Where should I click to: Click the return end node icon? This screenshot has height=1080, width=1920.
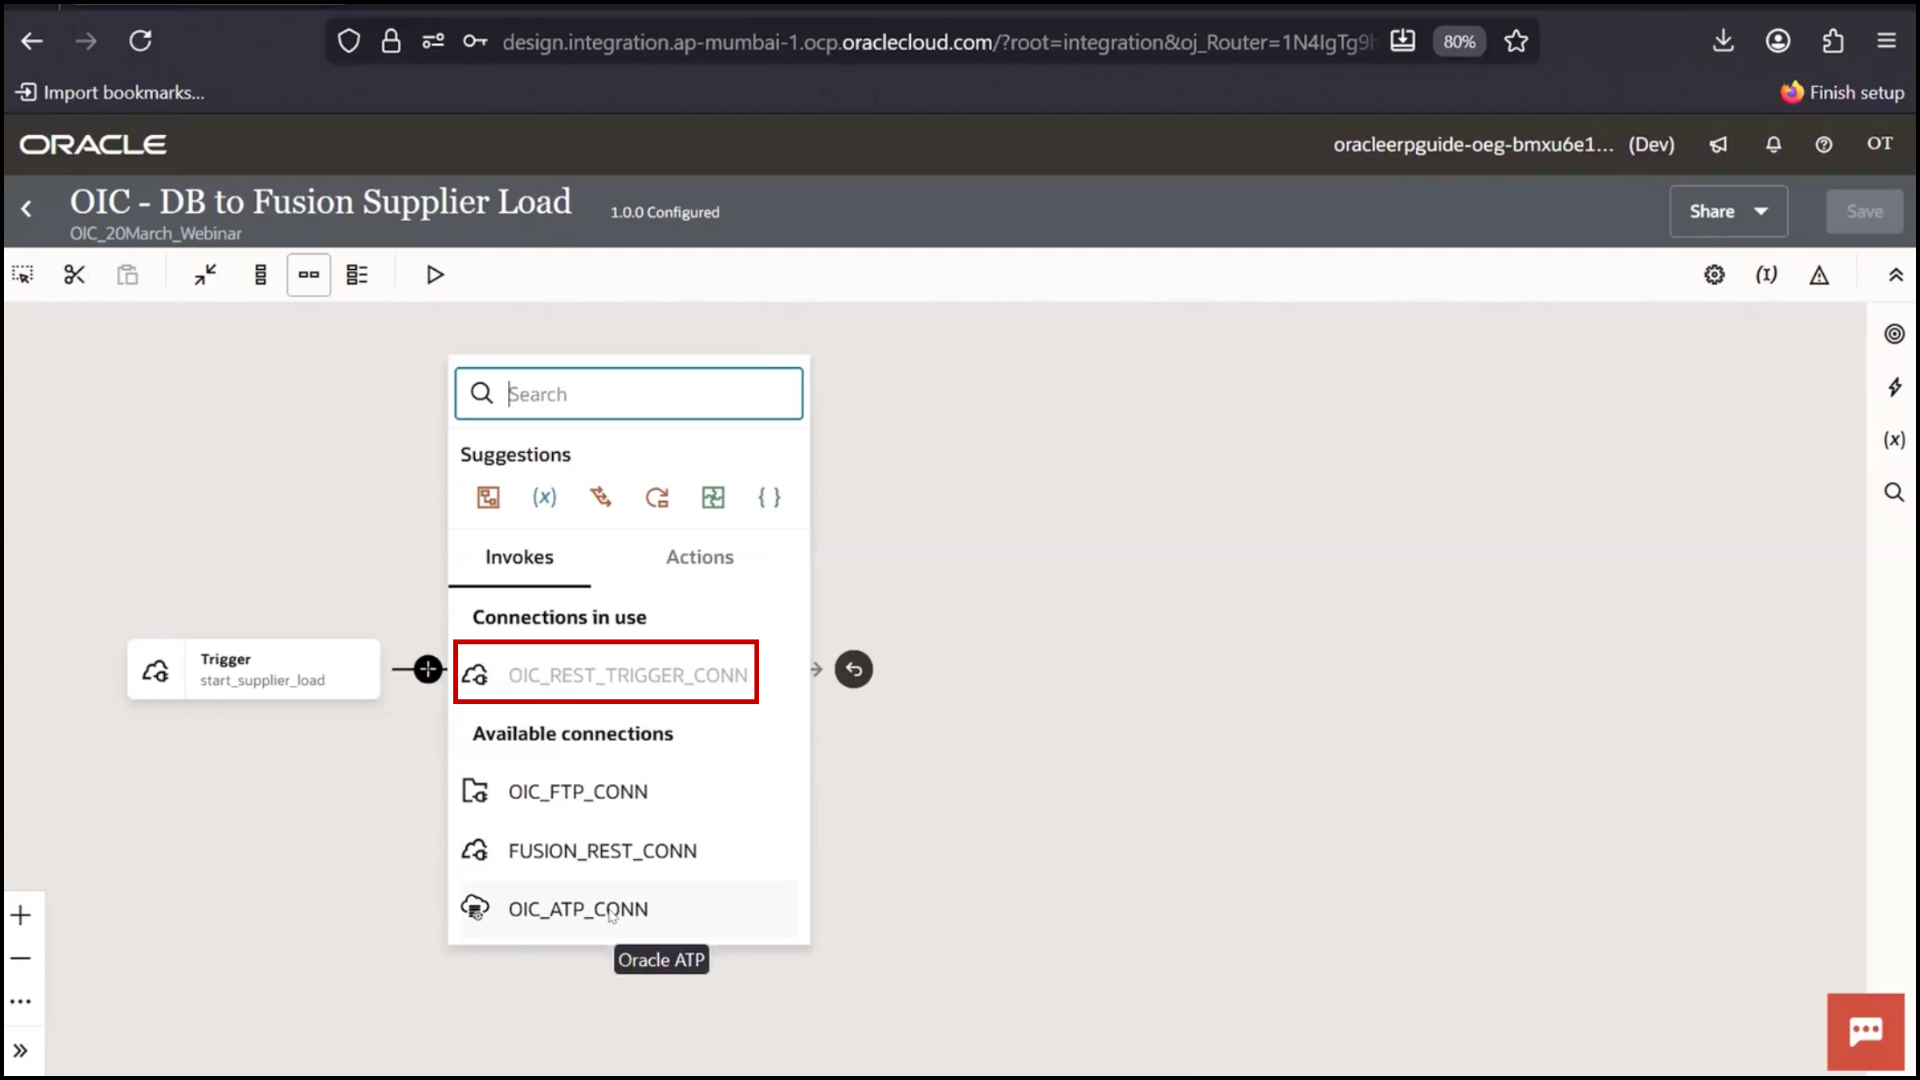pyautogui.click(x=853, y=669)
